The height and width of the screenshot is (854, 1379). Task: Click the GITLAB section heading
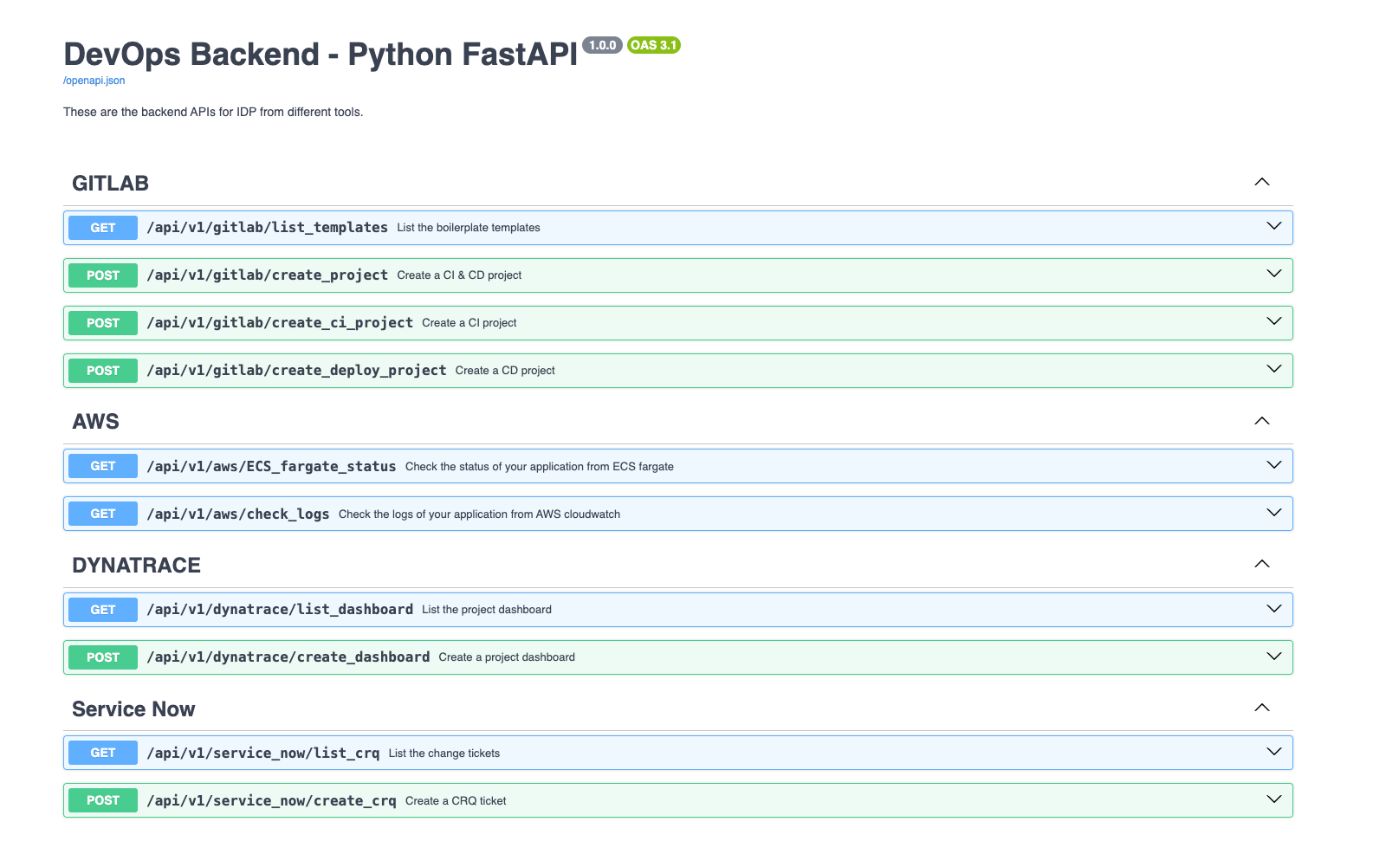coord(110,183)
